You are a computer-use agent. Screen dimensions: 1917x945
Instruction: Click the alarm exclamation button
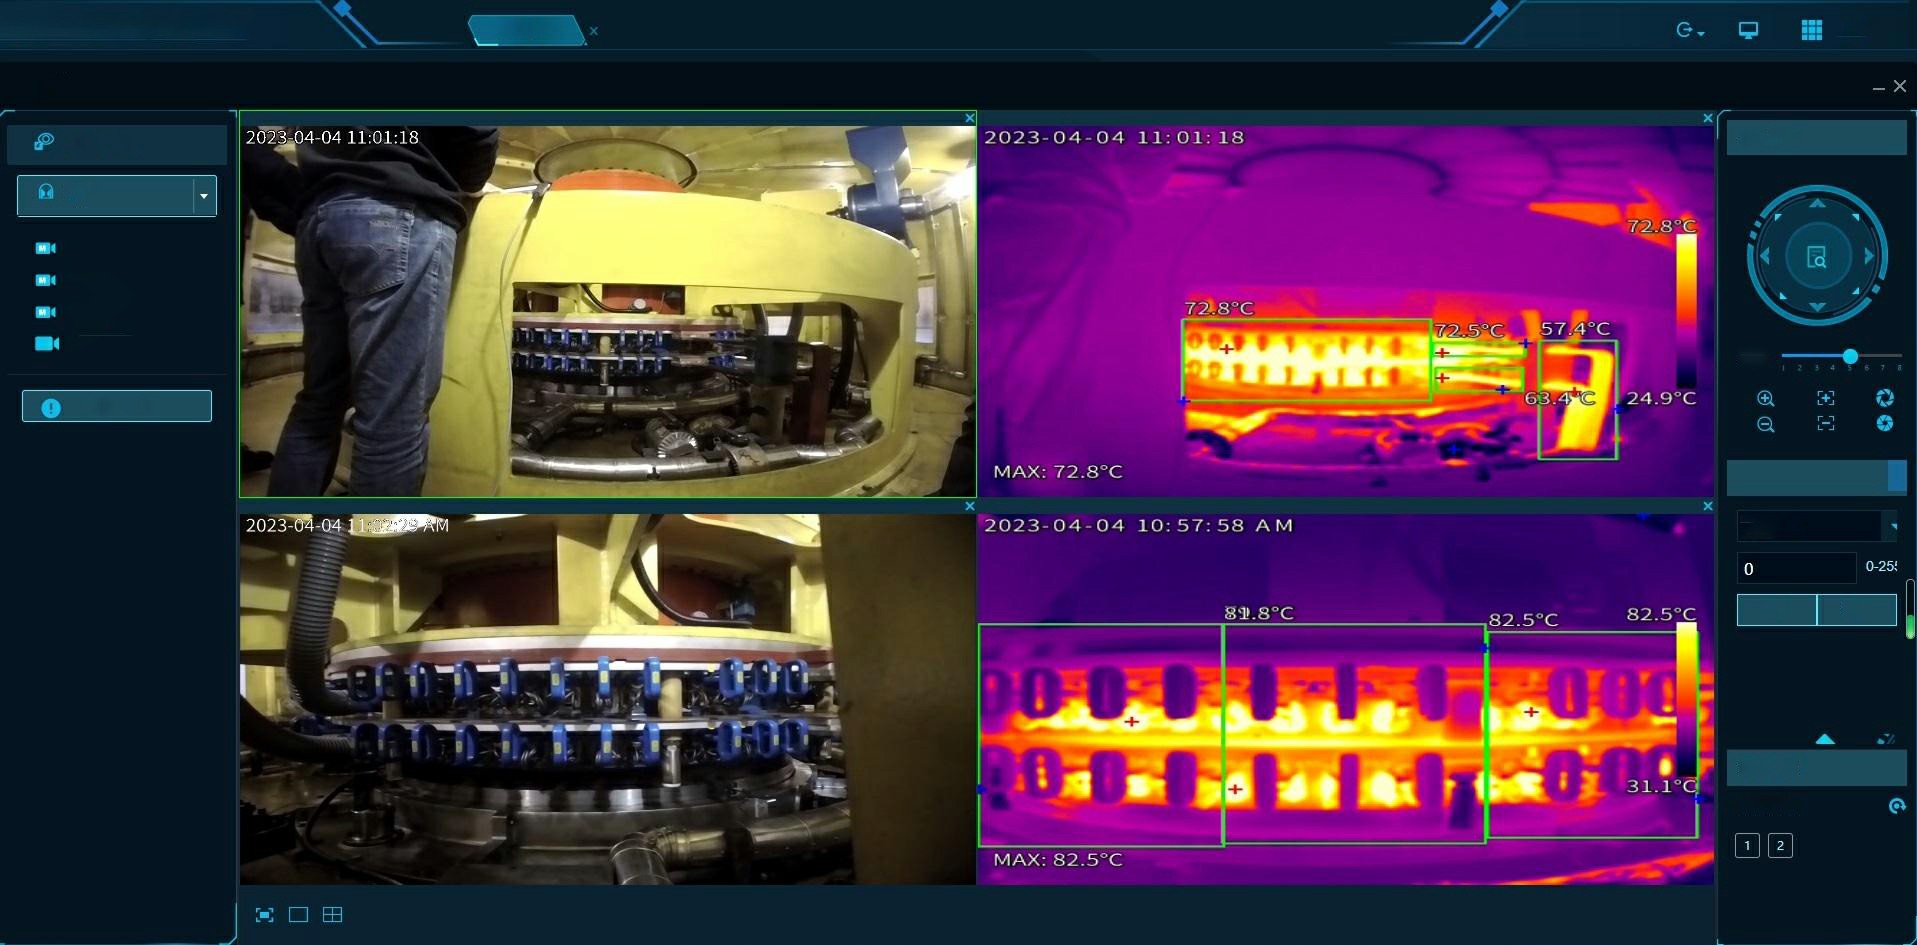pyautogui.click(x=117, y=406)
